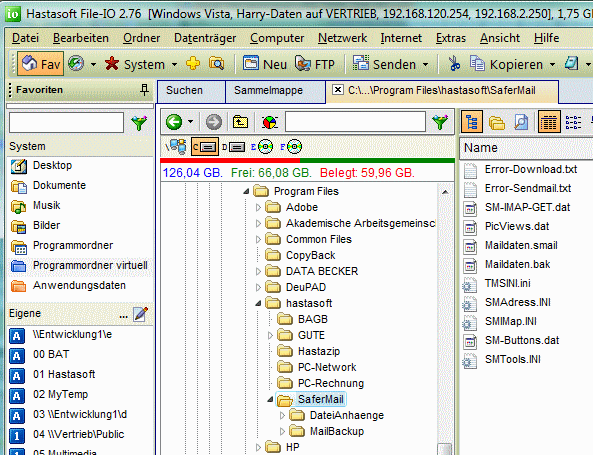Image resolution: width=593 pixels, height=455 pixels.
Task: Open the dropdown beside the globe icon
Action: coord(93,64)
